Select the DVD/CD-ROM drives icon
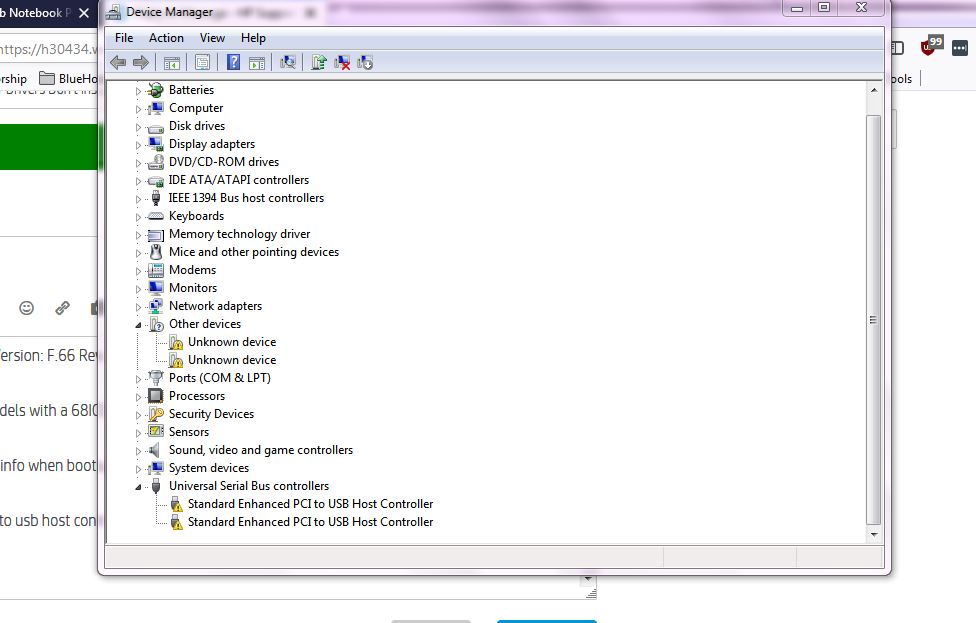 (156, 162)
